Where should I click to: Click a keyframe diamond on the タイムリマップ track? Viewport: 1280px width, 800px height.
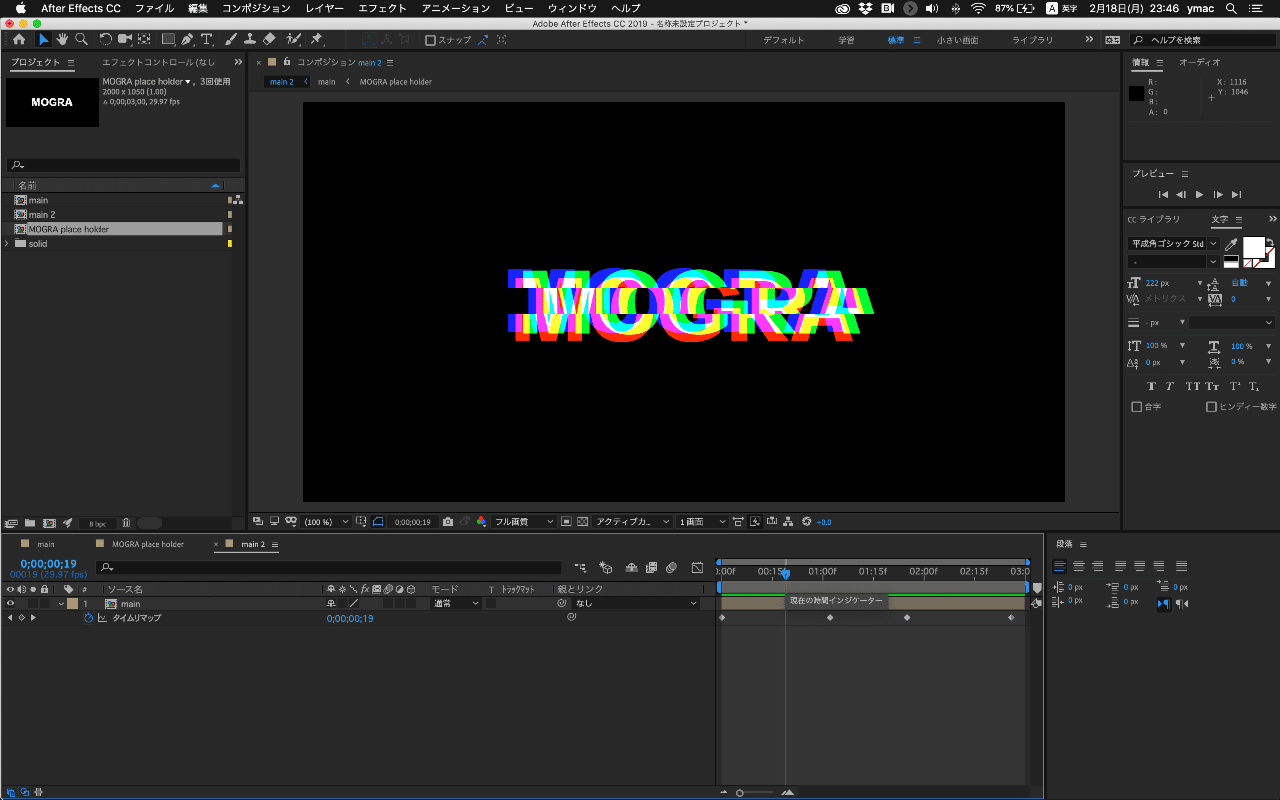point(829,617)
